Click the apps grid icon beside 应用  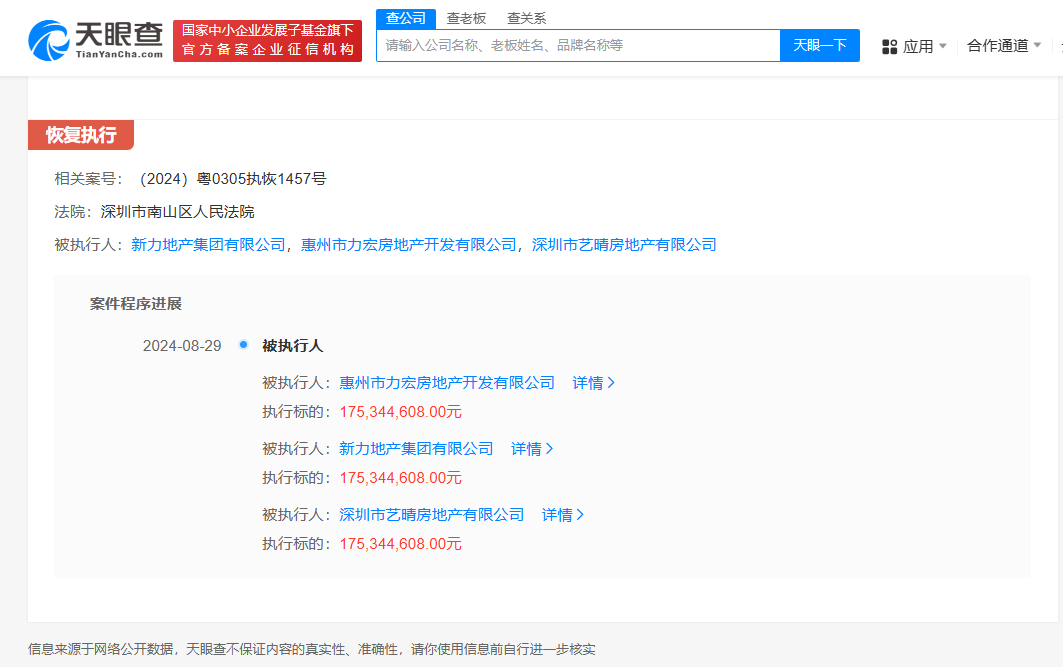[x=888, y=46]
